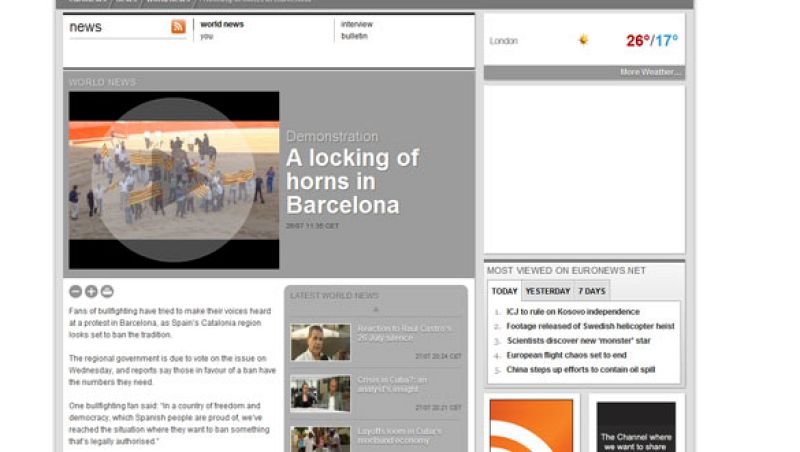The height and width of the screenshot is (452, 800).
Task: Open the bulletin section link
Action: [354, 36]
